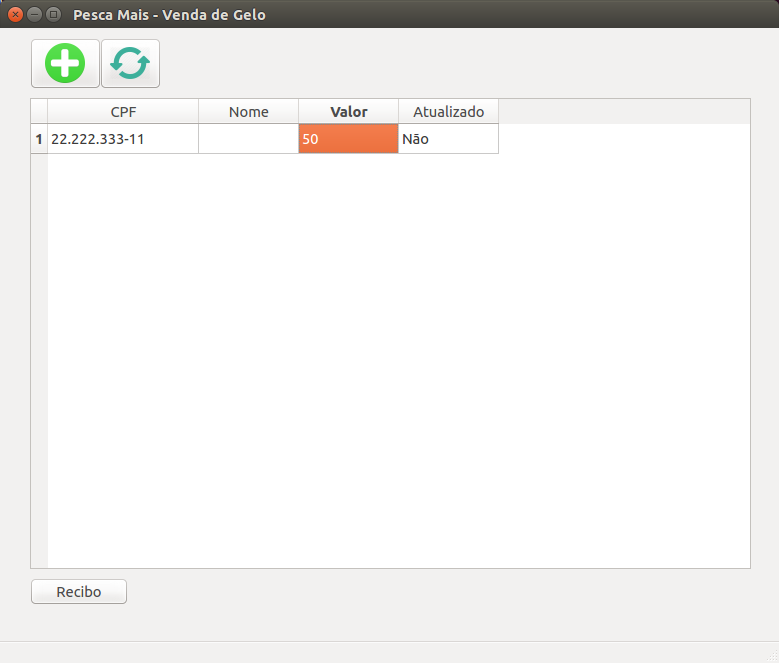Grab the window size grip corner

(772, 656)
